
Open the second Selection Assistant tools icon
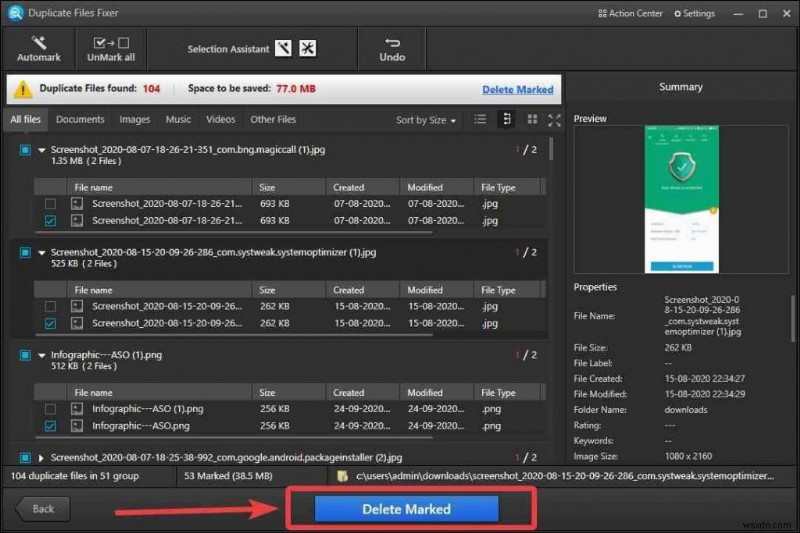pos(307,48)
